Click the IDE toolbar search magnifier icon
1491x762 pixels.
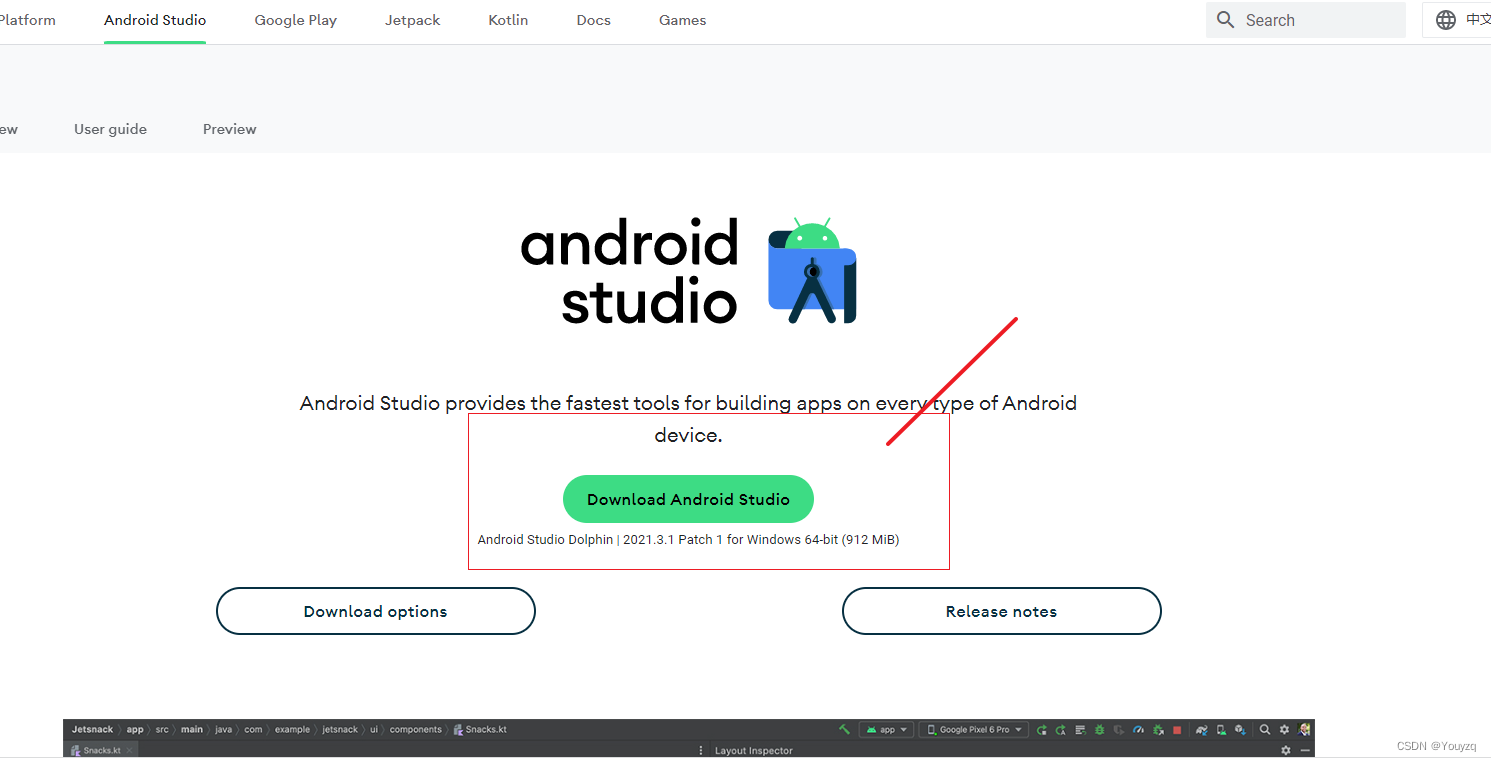(1265, 730)
